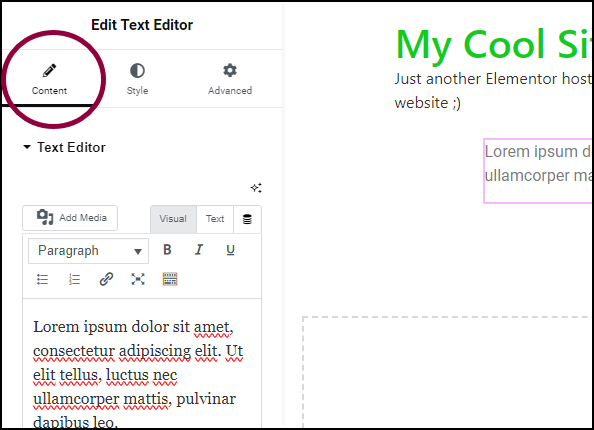Image resolution: width=594 pixels, height=430 pixels.
Task: Switch to the Style tab
Action: pyautogui.click(x=137, y=79)
